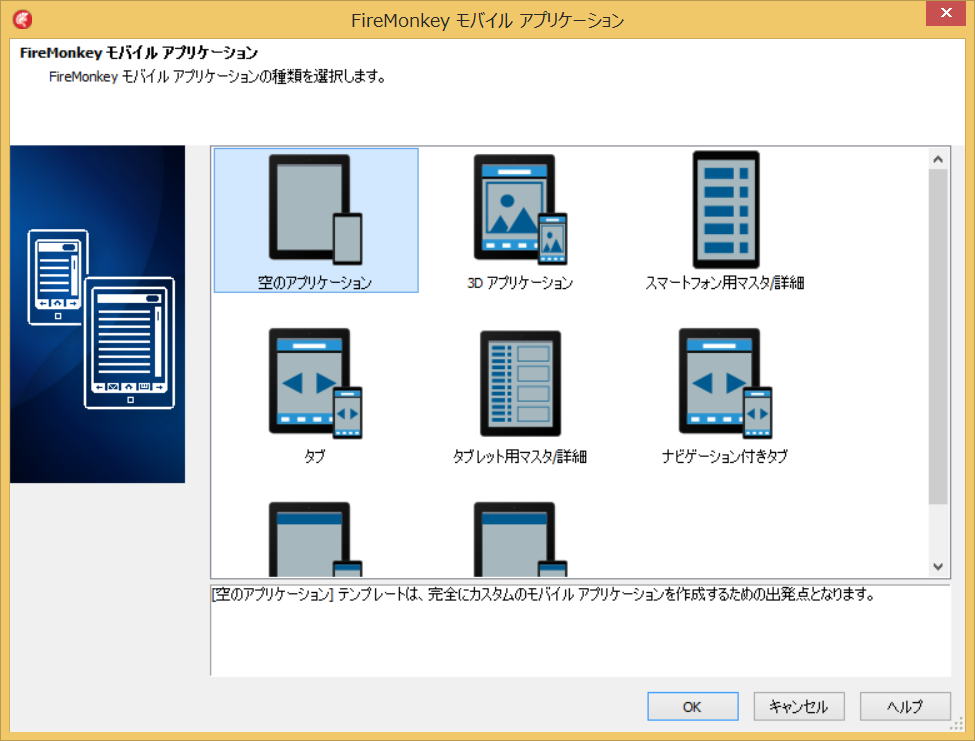Click the スマートフォン用マスタ/詳細 label text
The image size is (975, 741).
[x=725, y=283]
